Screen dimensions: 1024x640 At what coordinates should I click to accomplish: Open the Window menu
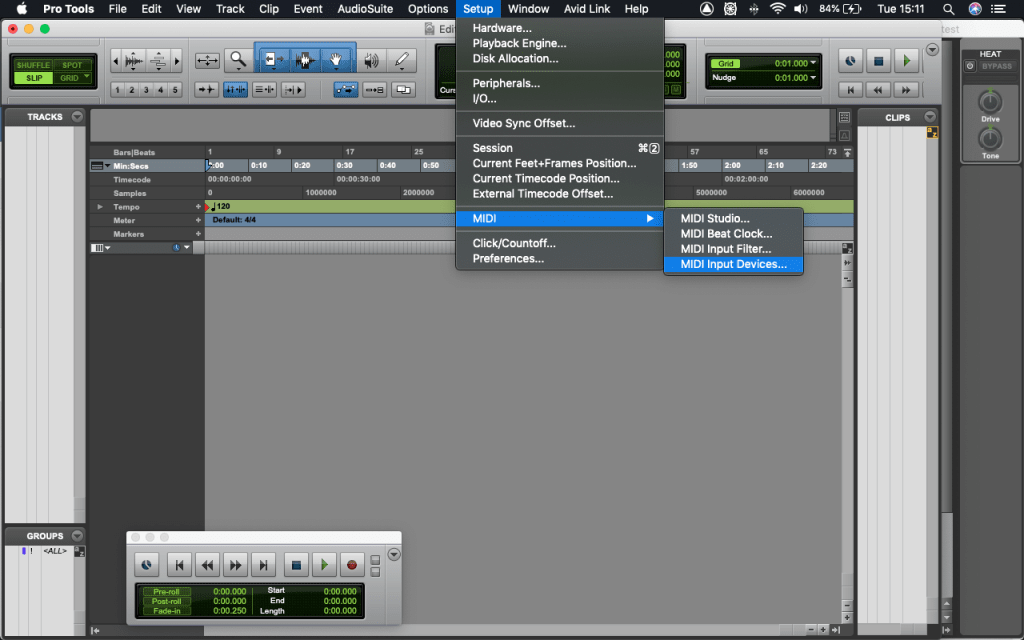528,8
